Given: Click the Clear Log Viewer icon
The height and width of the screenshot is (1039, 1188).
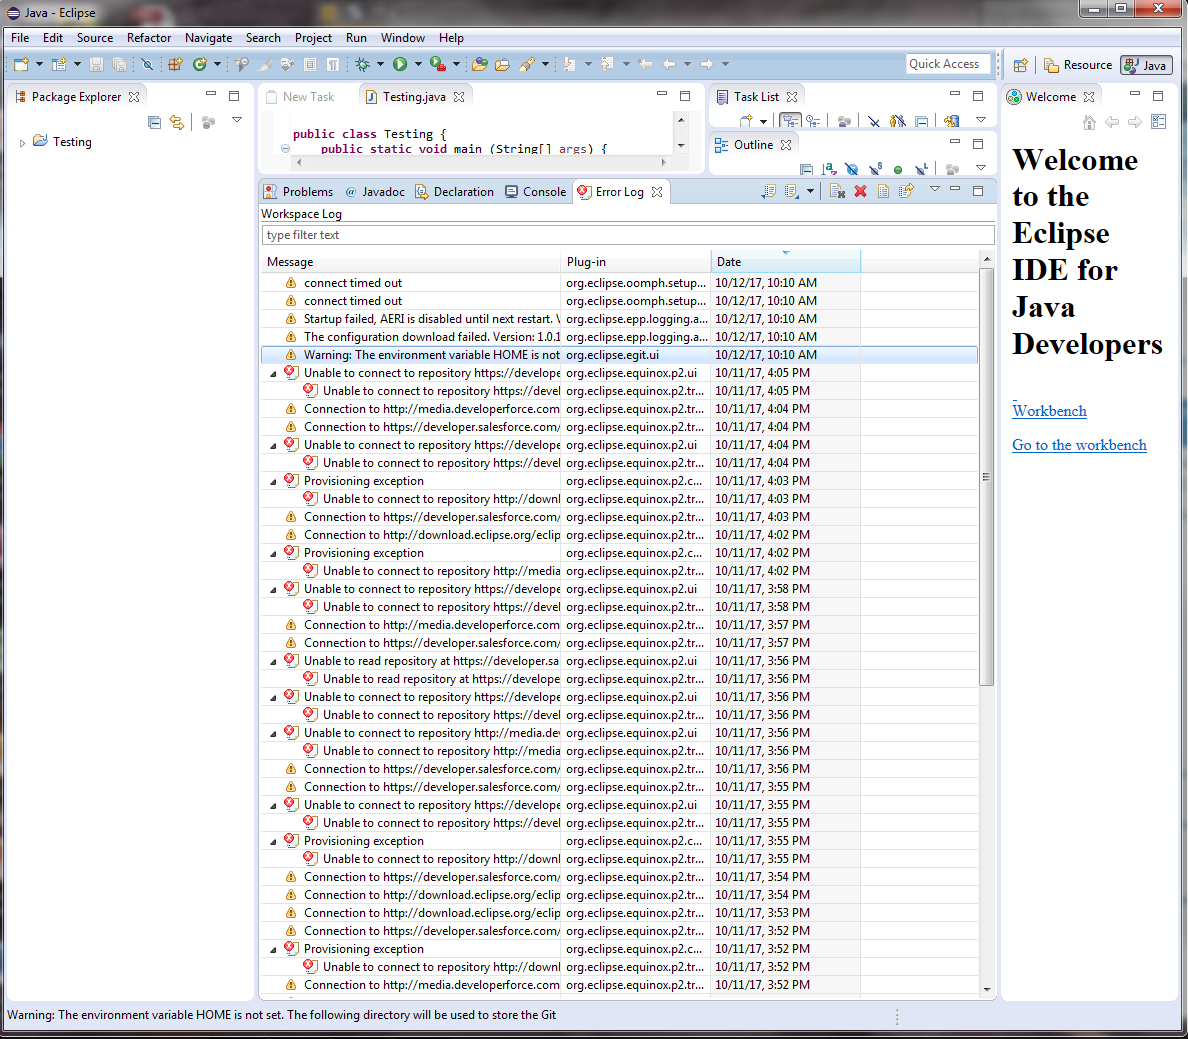Looking at the screenshot, I should tap(837, 191).
